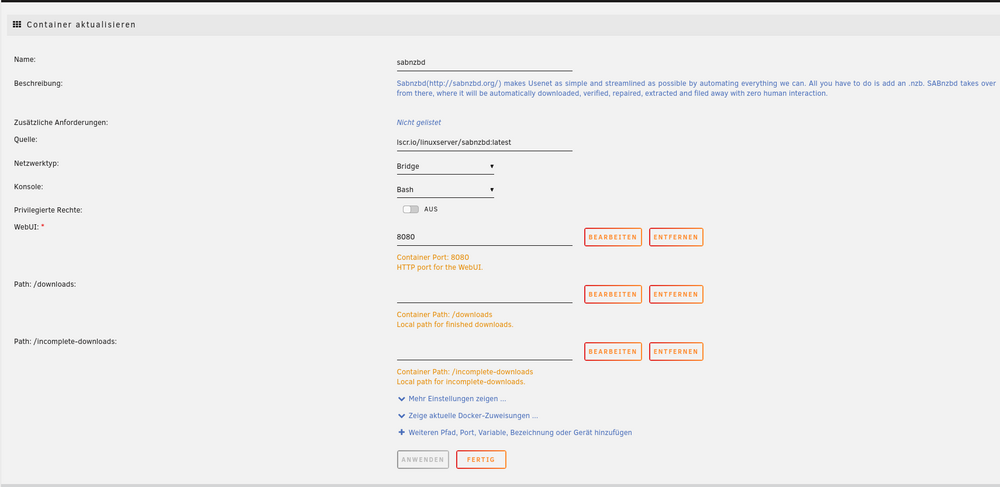Click the Local path for incomplete-downloads text
The image size is (1000, 487).
pos(461,382)
